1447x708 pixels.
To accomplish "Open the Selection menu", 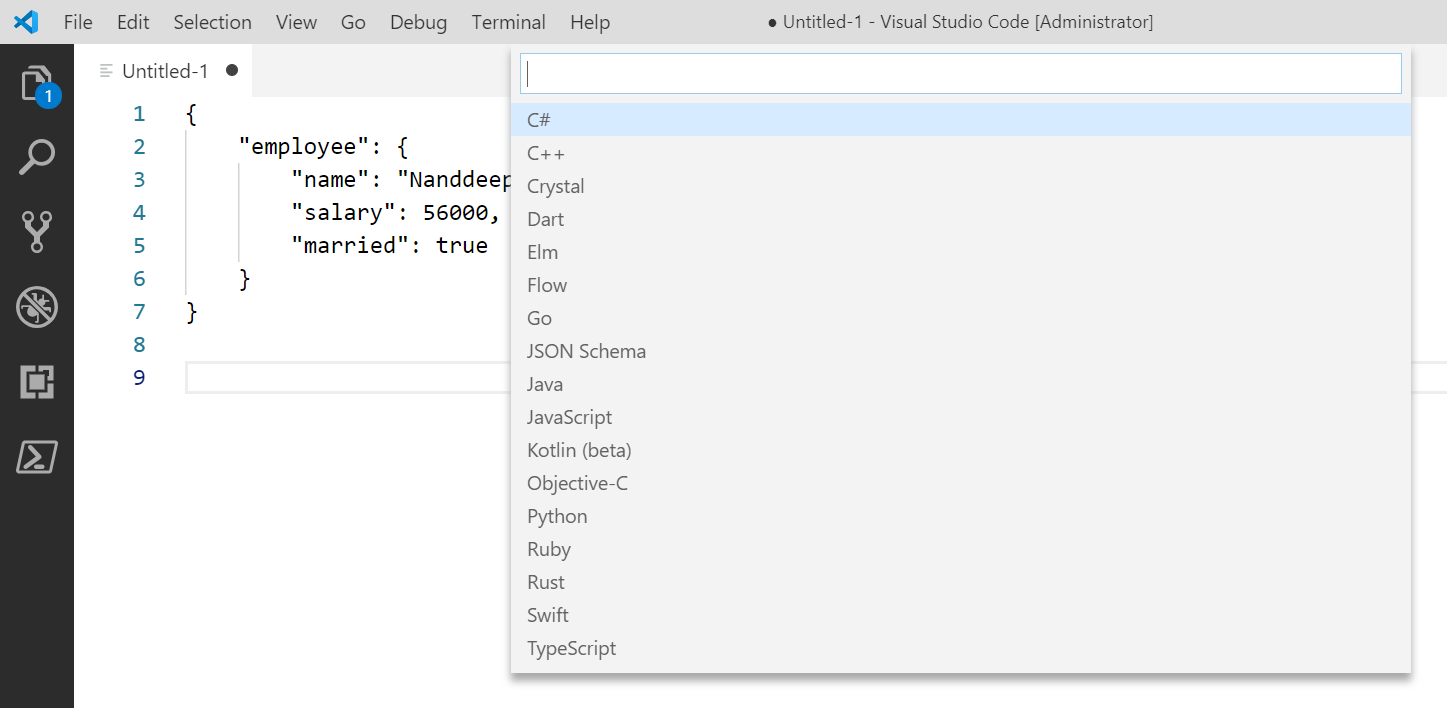I will coord(212,22).
